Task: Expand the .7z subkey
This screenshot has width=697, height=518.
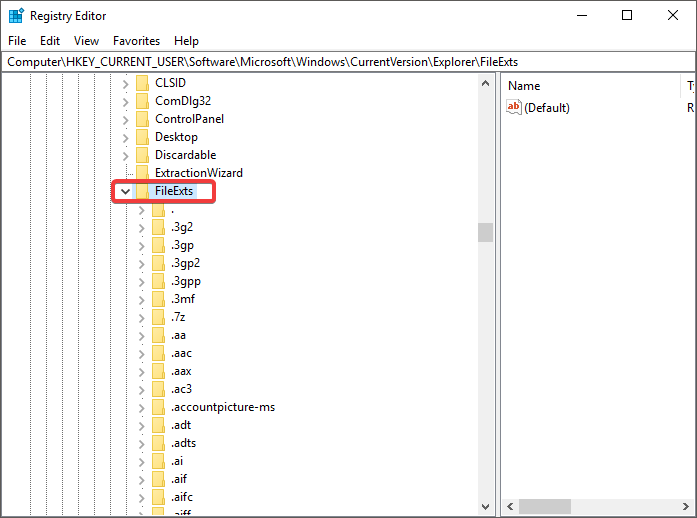Action: (141, 317)
